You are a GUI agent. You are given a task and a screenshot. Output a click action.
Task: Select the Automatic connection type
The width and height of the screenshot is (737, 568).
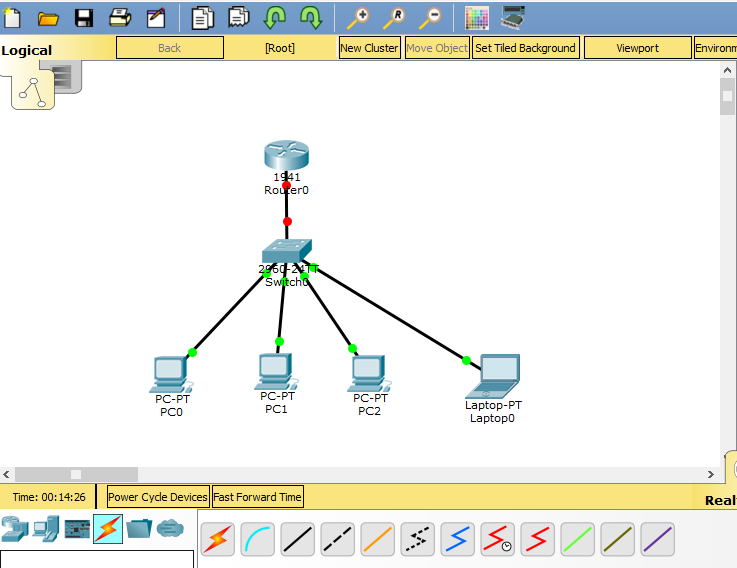tap(218, 540)
